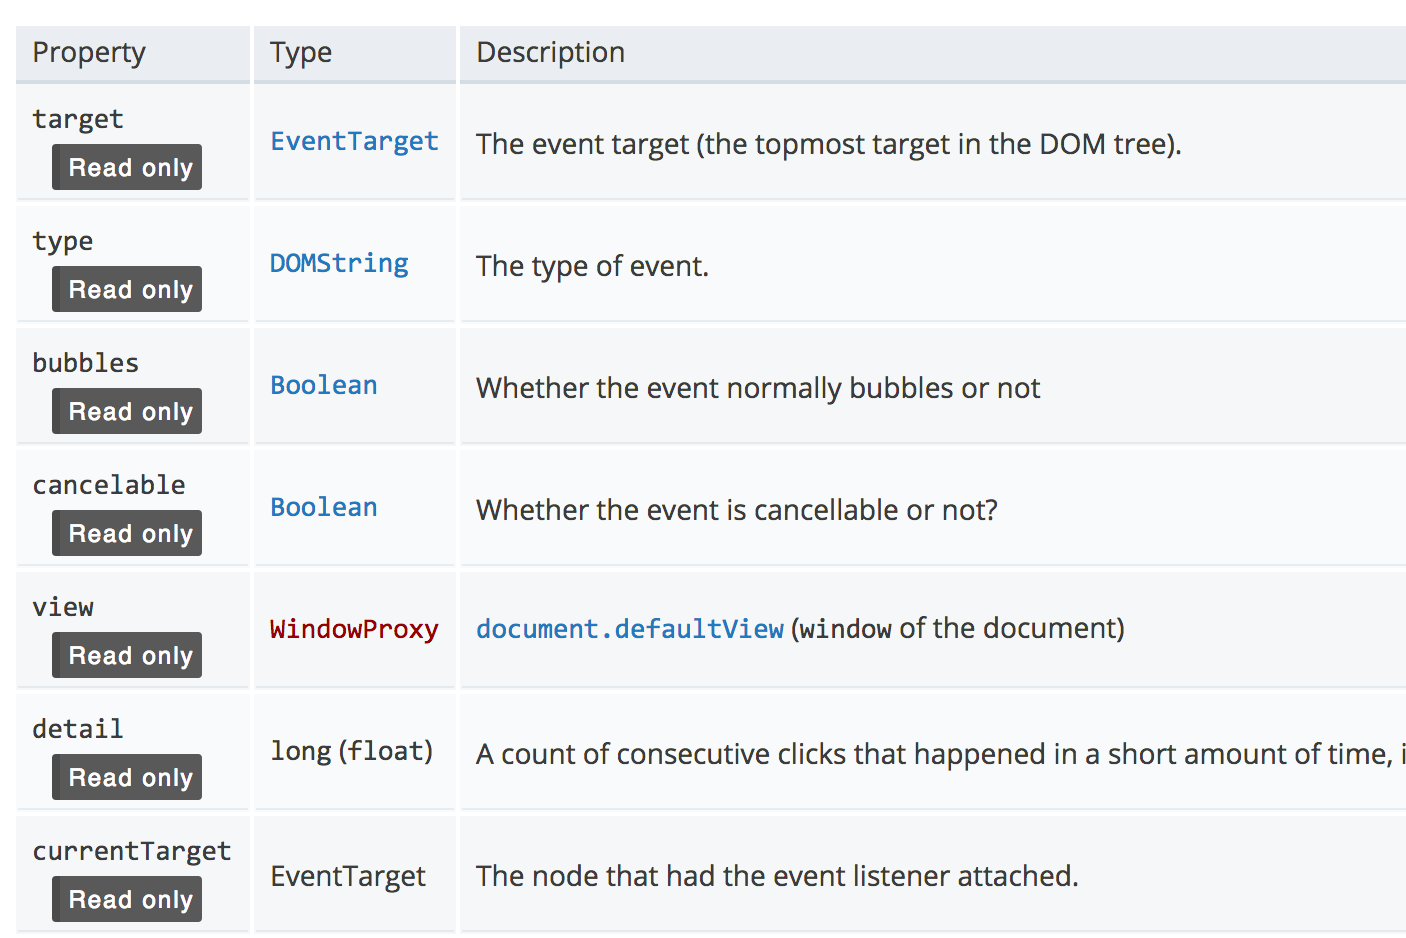Click the Read only badge under bubbles
Image resolution: width=1406 pixels, height=938 pixels.
(128, 412)
